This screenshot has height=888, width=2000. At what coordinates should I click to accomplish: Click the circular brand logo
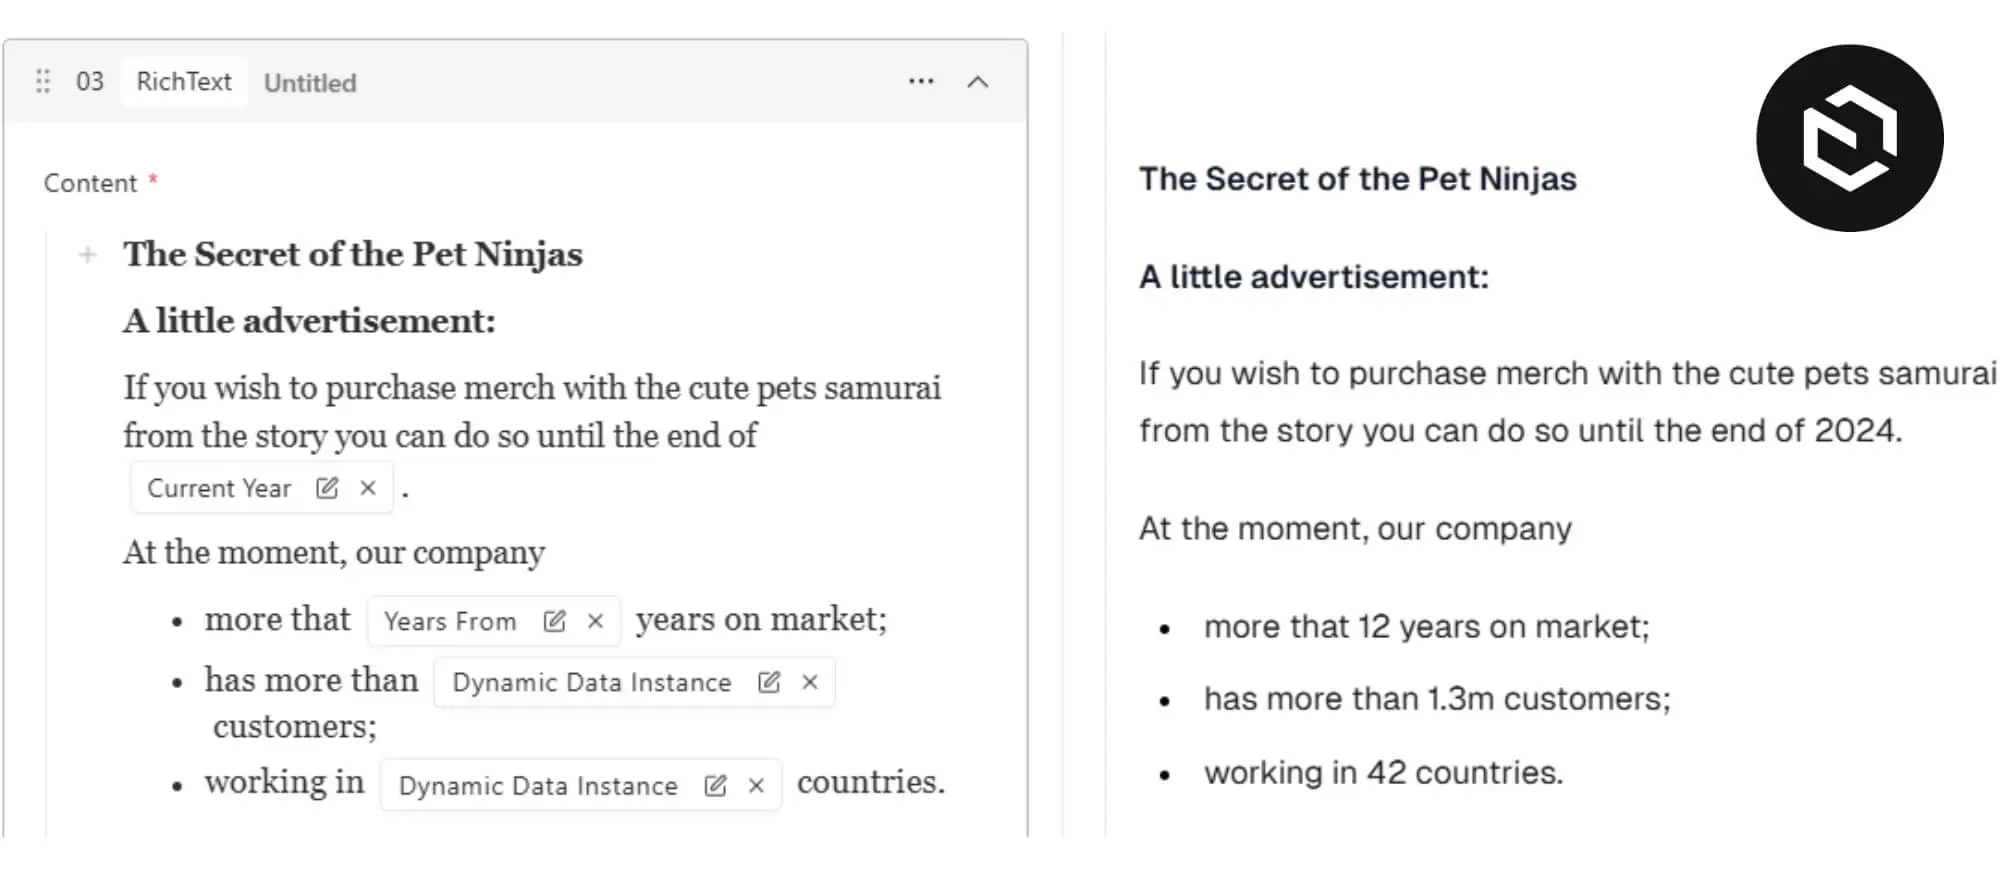point(1848,139)
